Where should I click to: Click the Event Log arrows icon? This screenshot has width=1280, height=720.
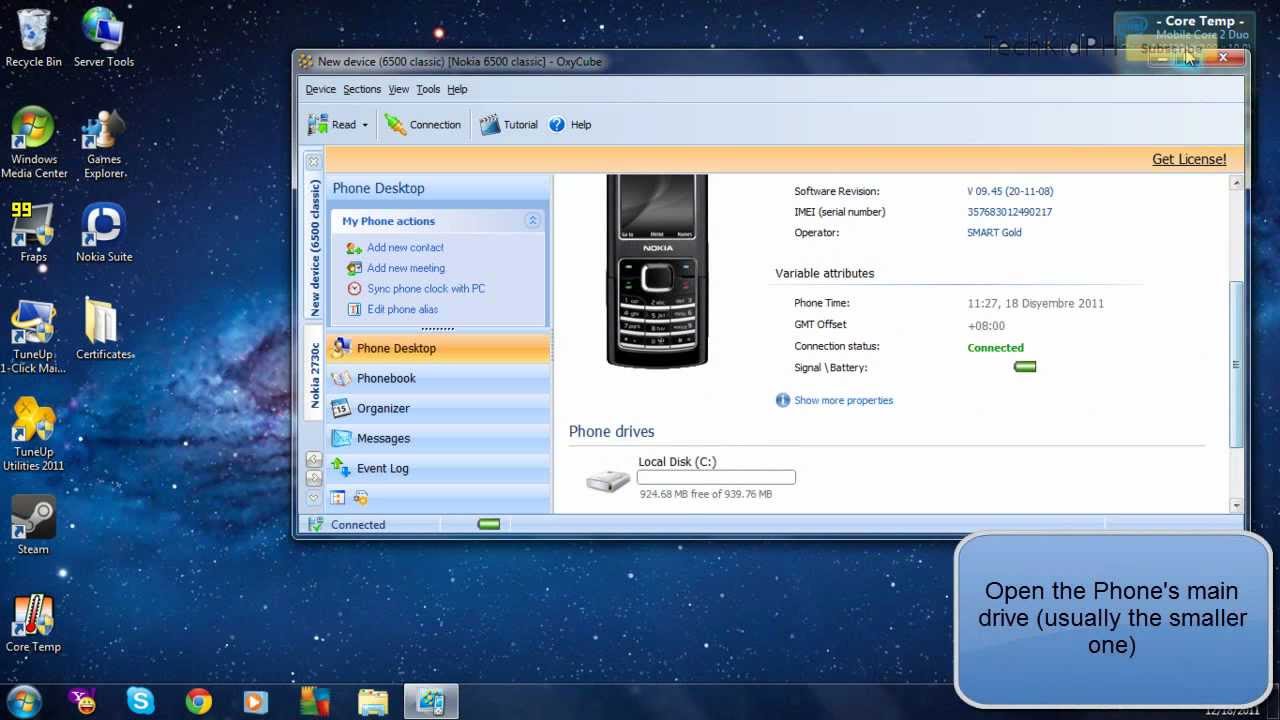coord(341,468)
